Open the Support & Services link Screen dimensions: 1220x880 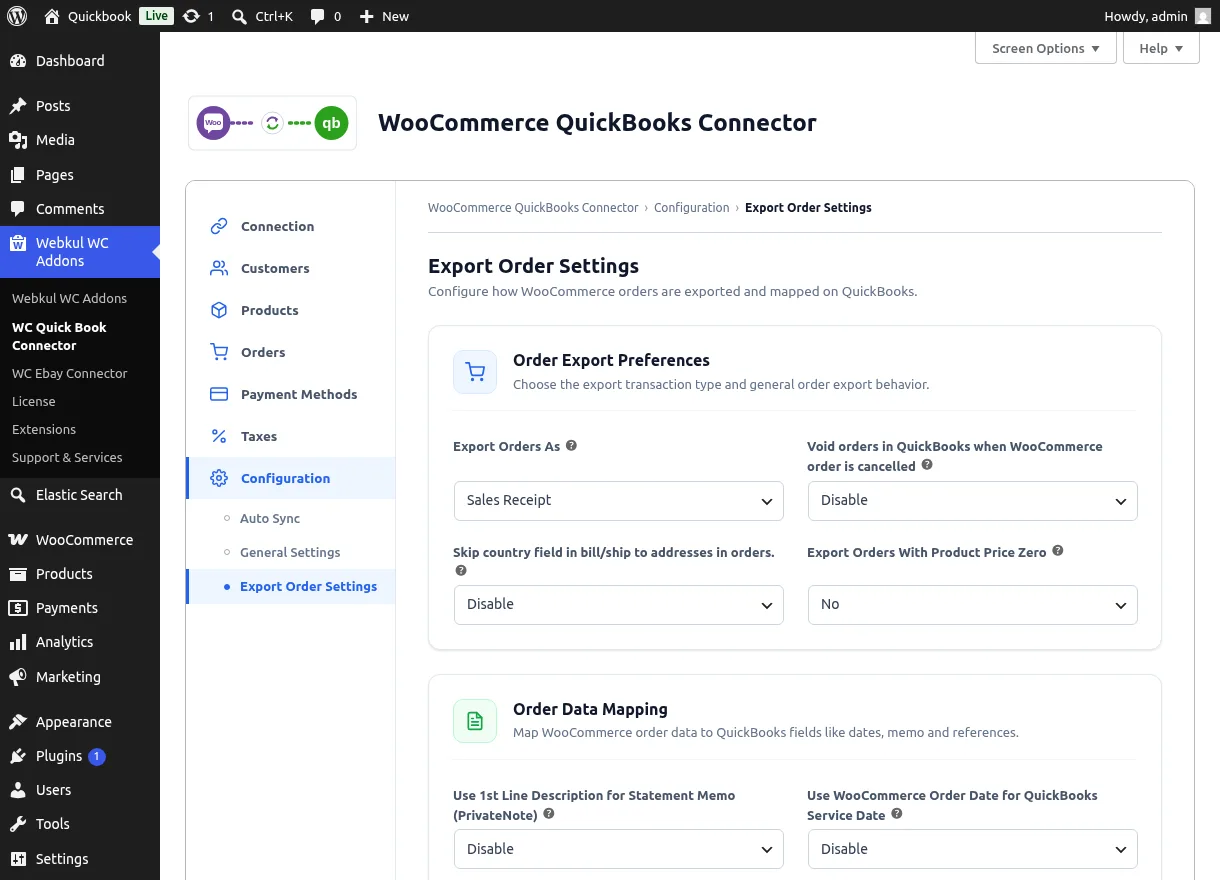tap(67, 457)
